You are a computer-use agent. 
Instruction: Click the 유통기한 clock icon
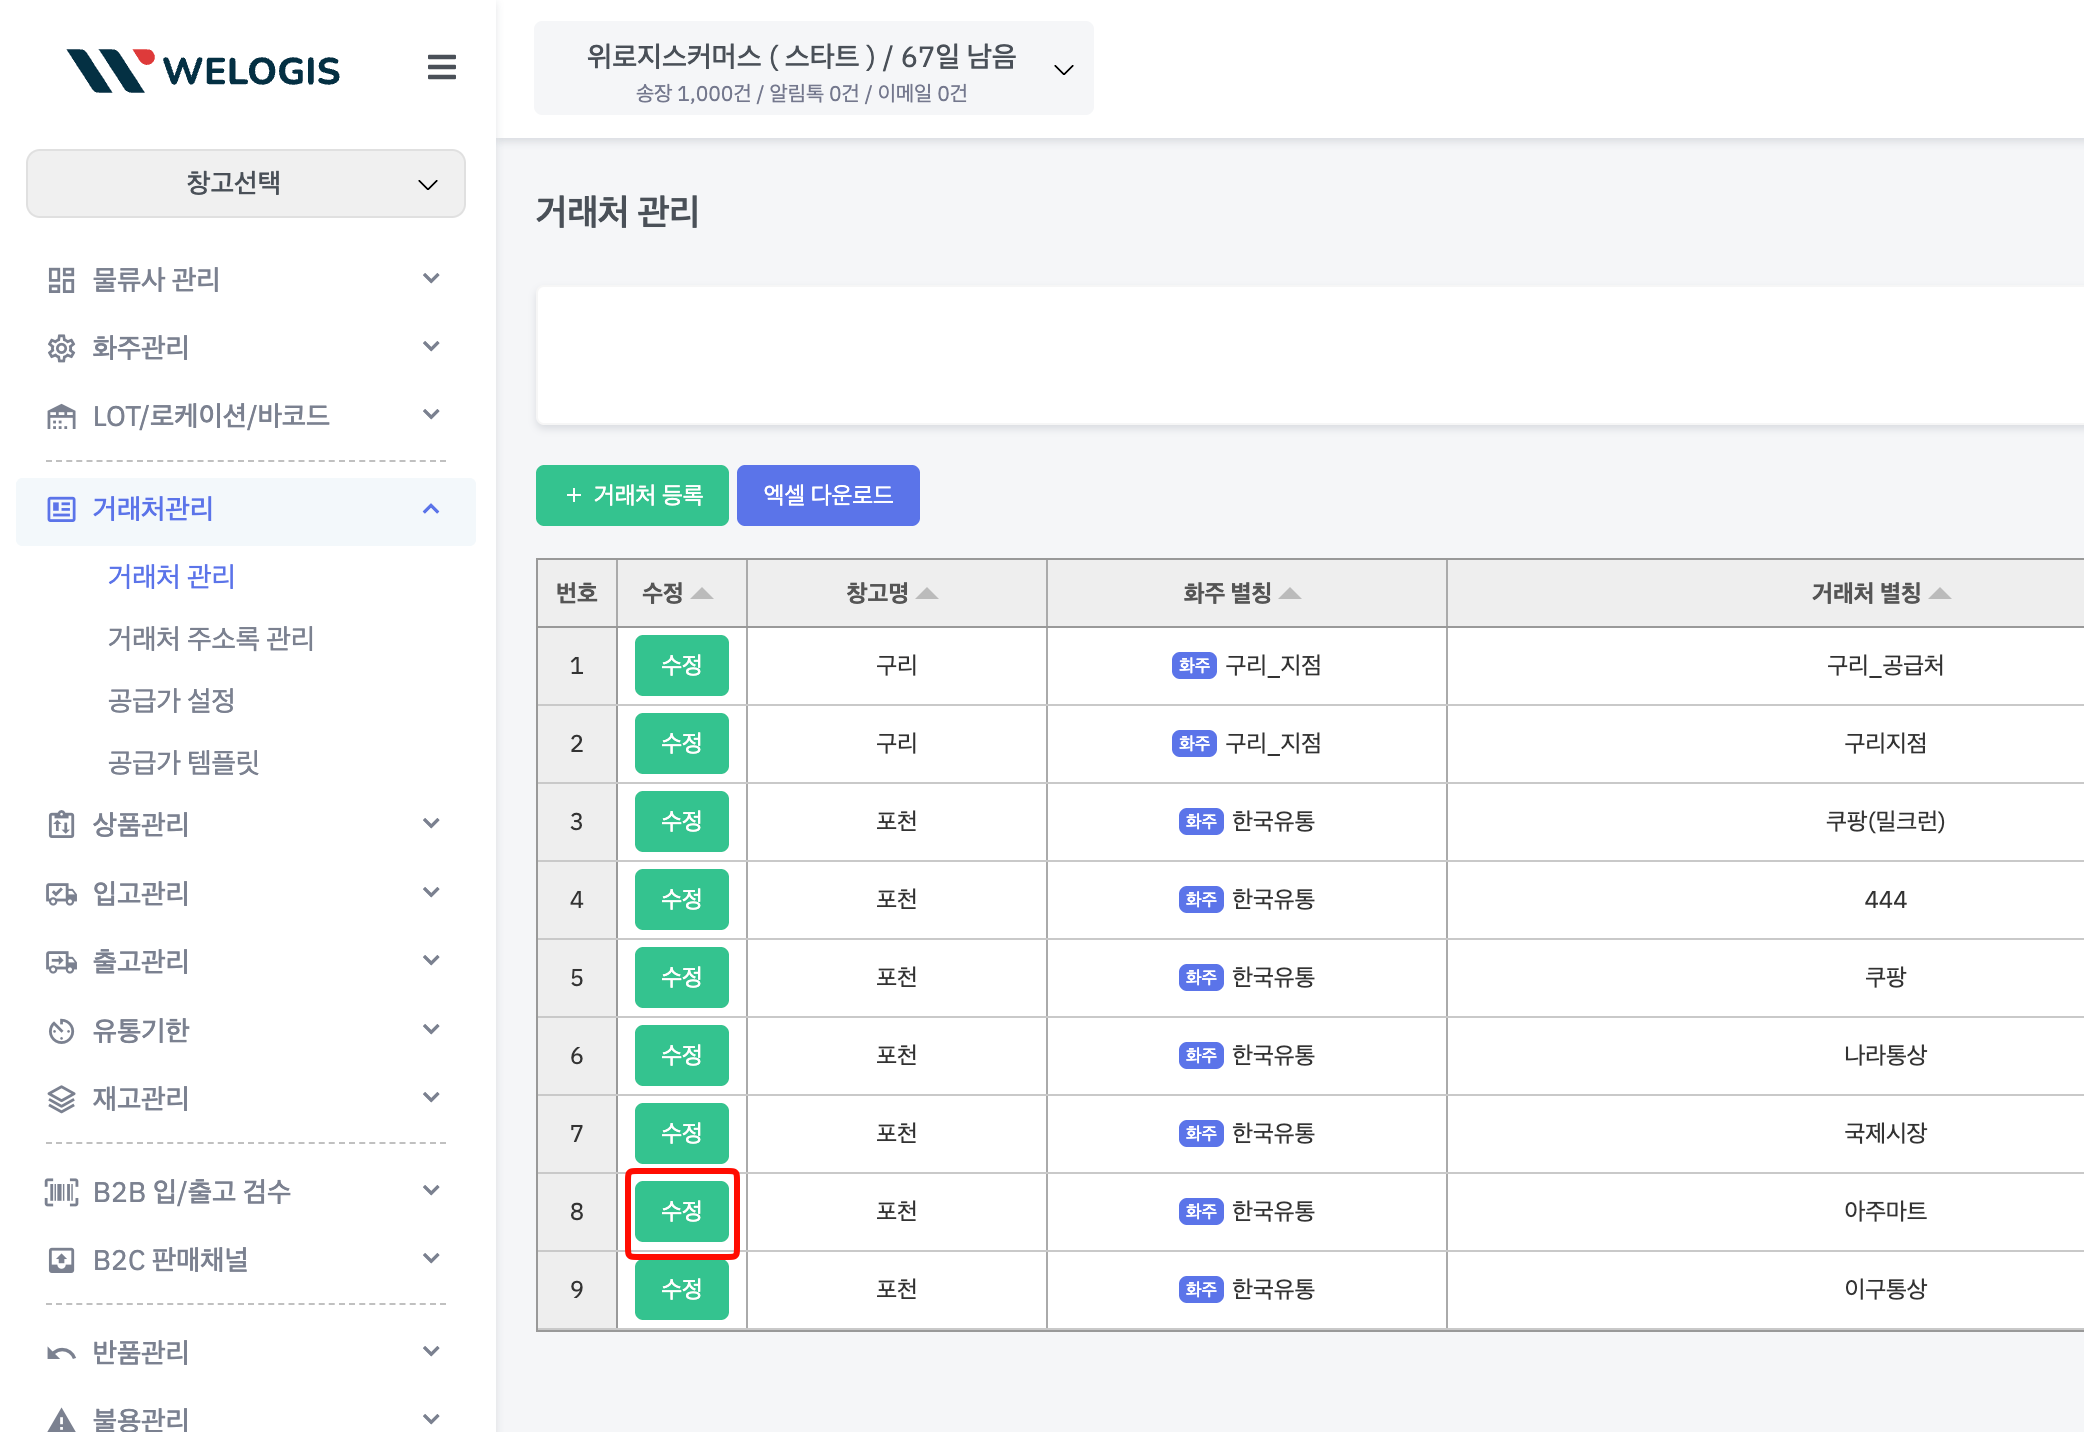[61, 1030]
